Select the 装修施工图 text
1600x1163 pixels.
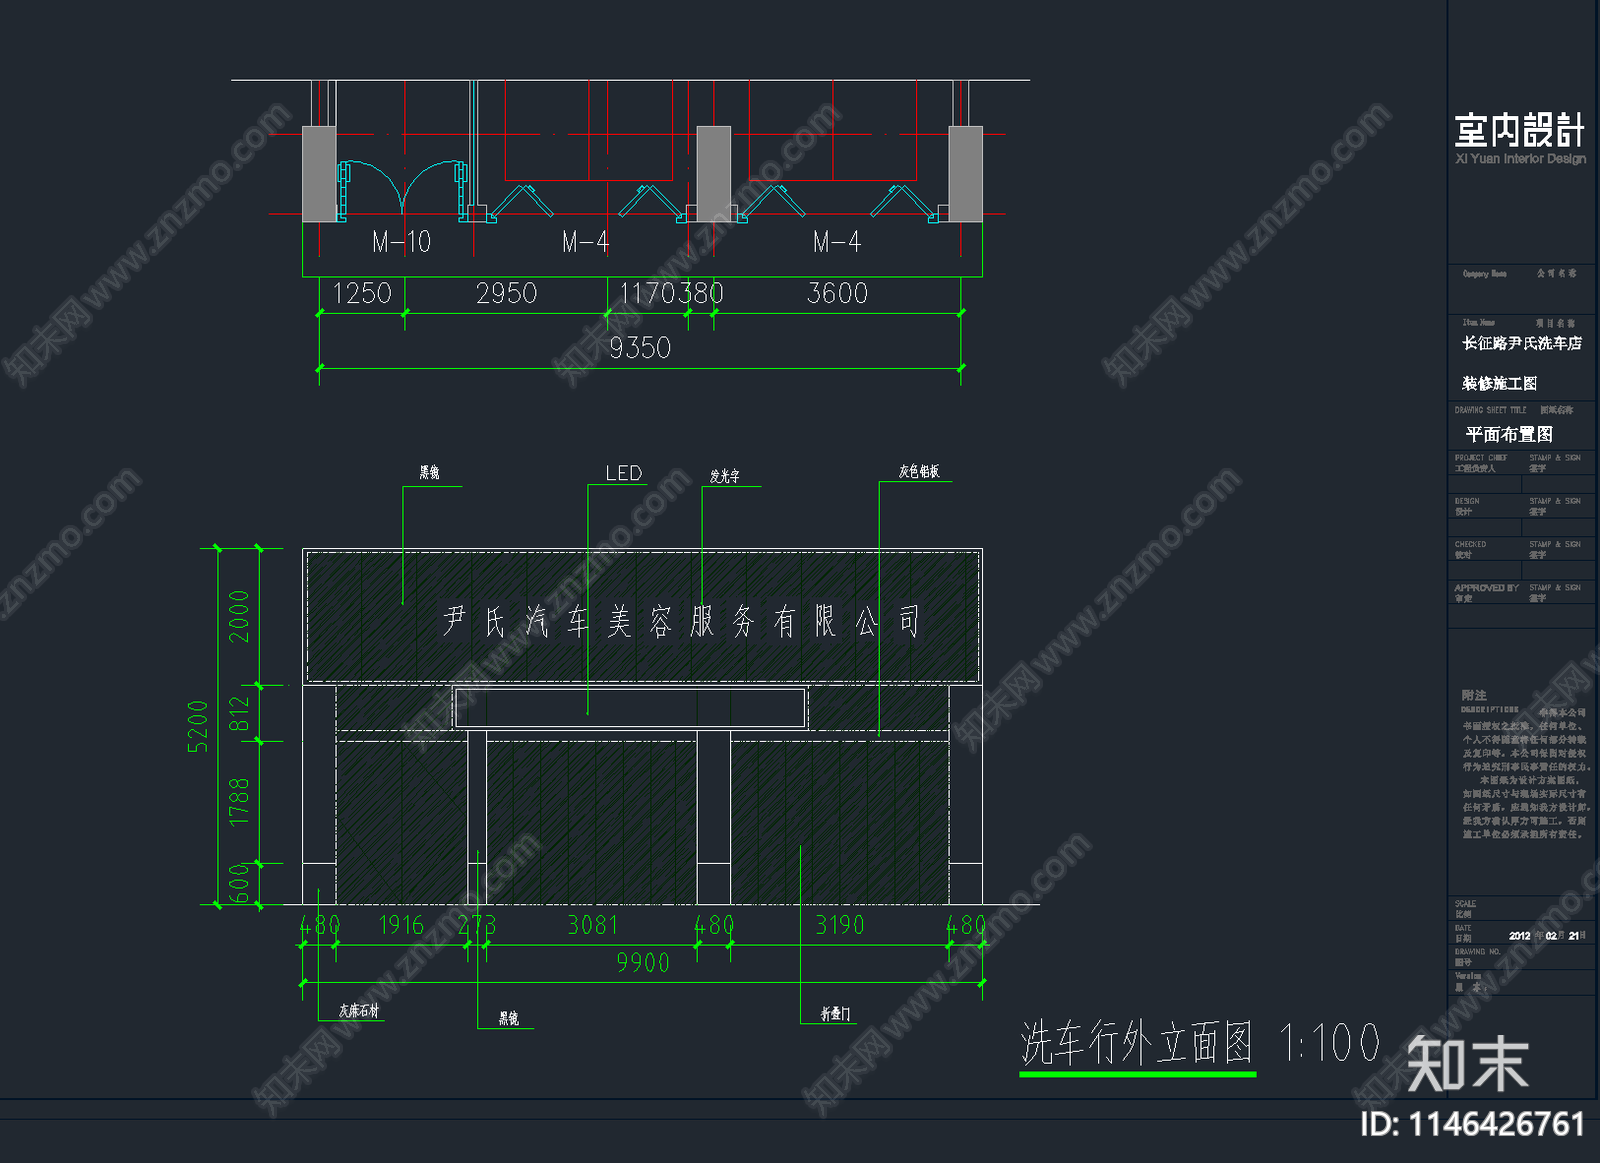(1499, 383)
